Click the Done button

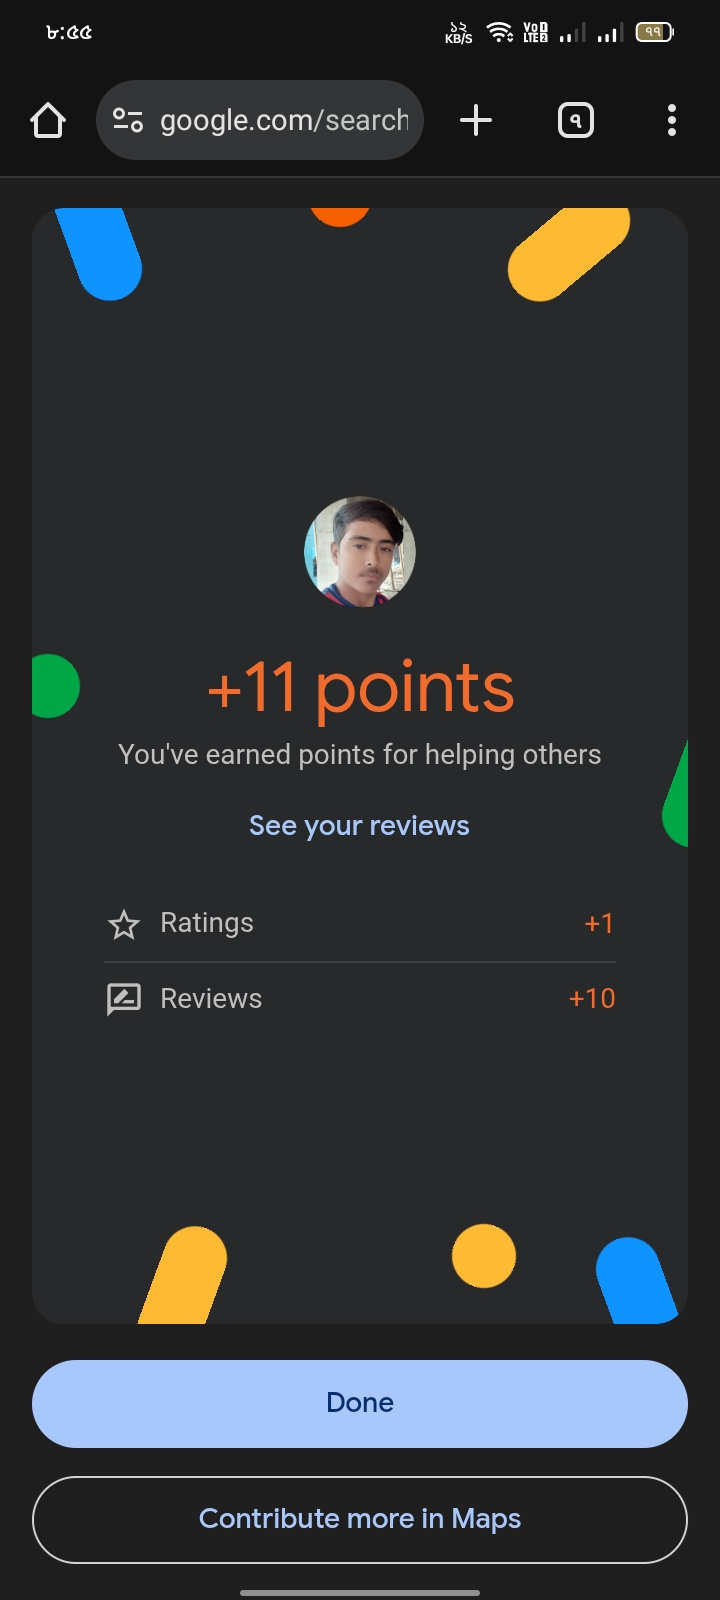[x=360, y=1403]
